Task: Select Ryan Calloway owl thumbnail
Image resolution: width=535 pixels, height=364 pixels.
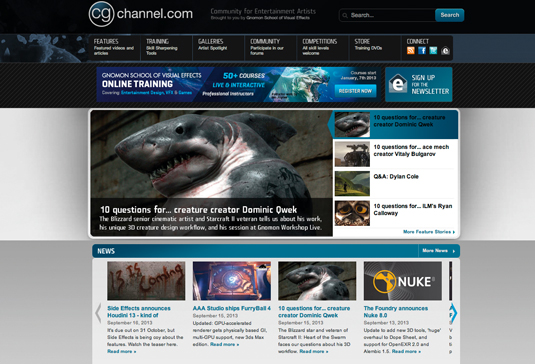Action: 352,213
